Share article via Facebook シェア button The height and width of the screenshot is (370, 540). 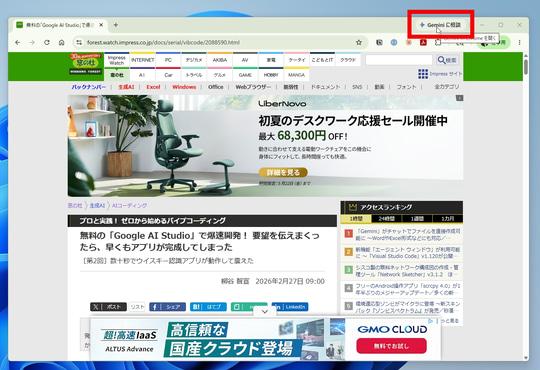[167, 307]
